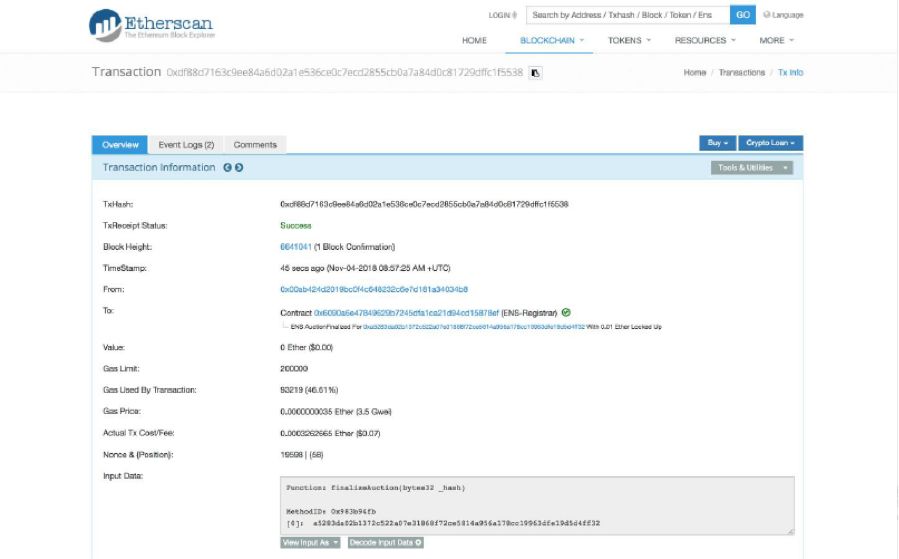Click the green verified checkmark next to ENS-Registrar
This screenshot has width=899, height=559.
(x=567, y=313)
